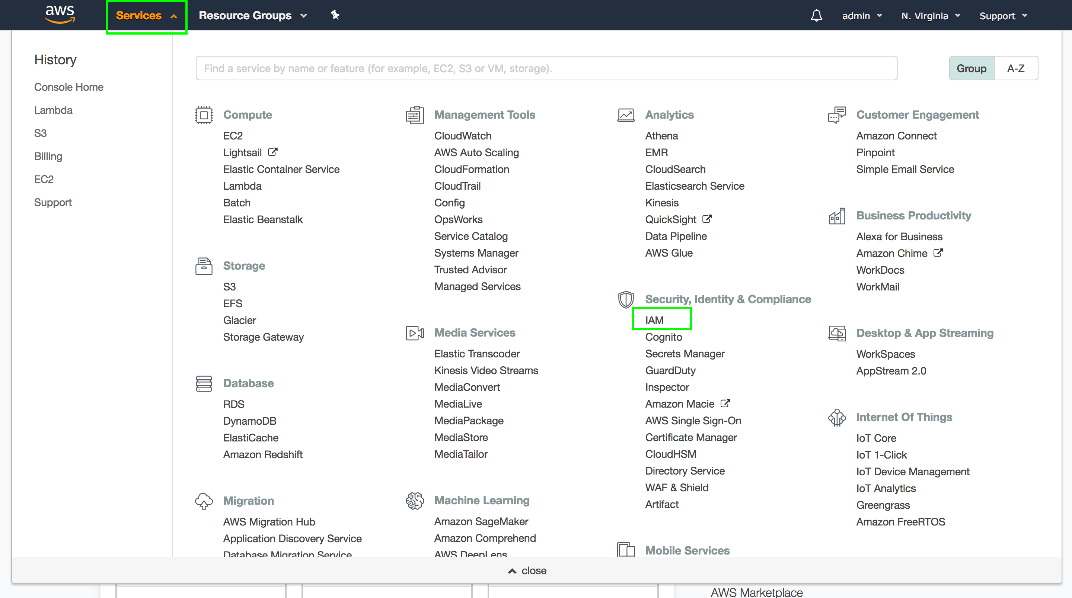The width and height of the screenshot is (1072, 598).
Task: Open Lambda from History list
Action: [x=53, y=110]
